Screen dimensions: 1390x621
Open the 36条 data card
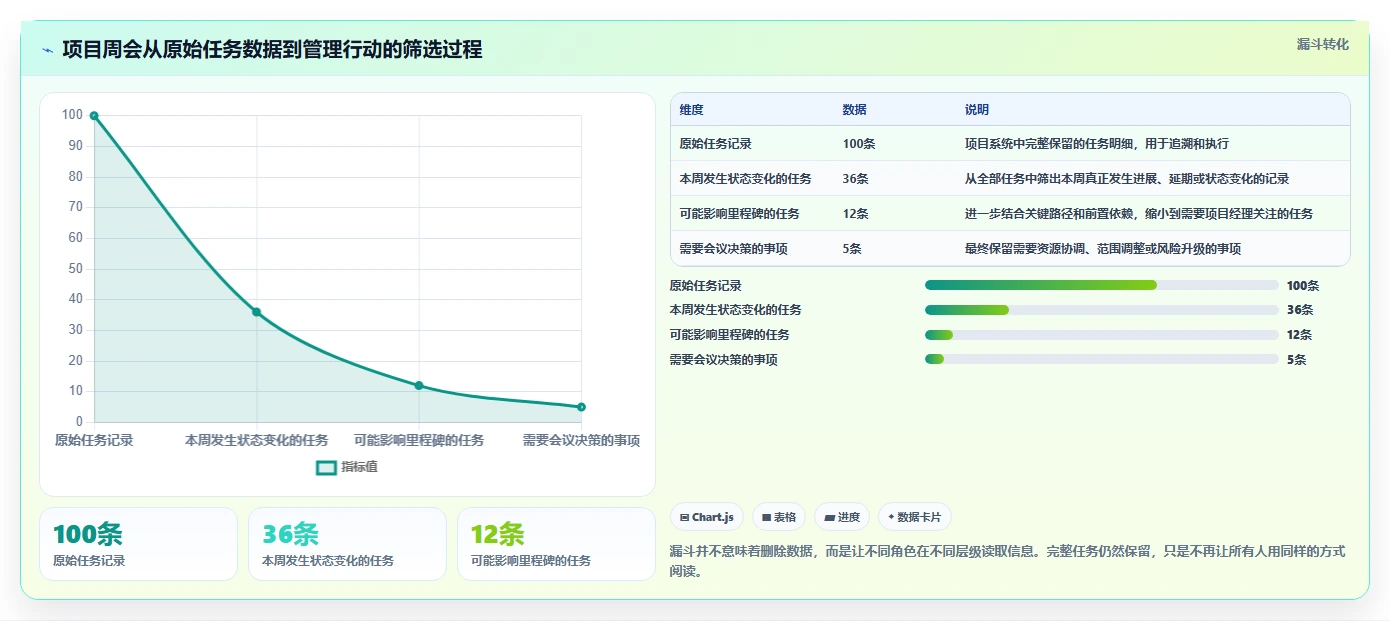point(347,544)
